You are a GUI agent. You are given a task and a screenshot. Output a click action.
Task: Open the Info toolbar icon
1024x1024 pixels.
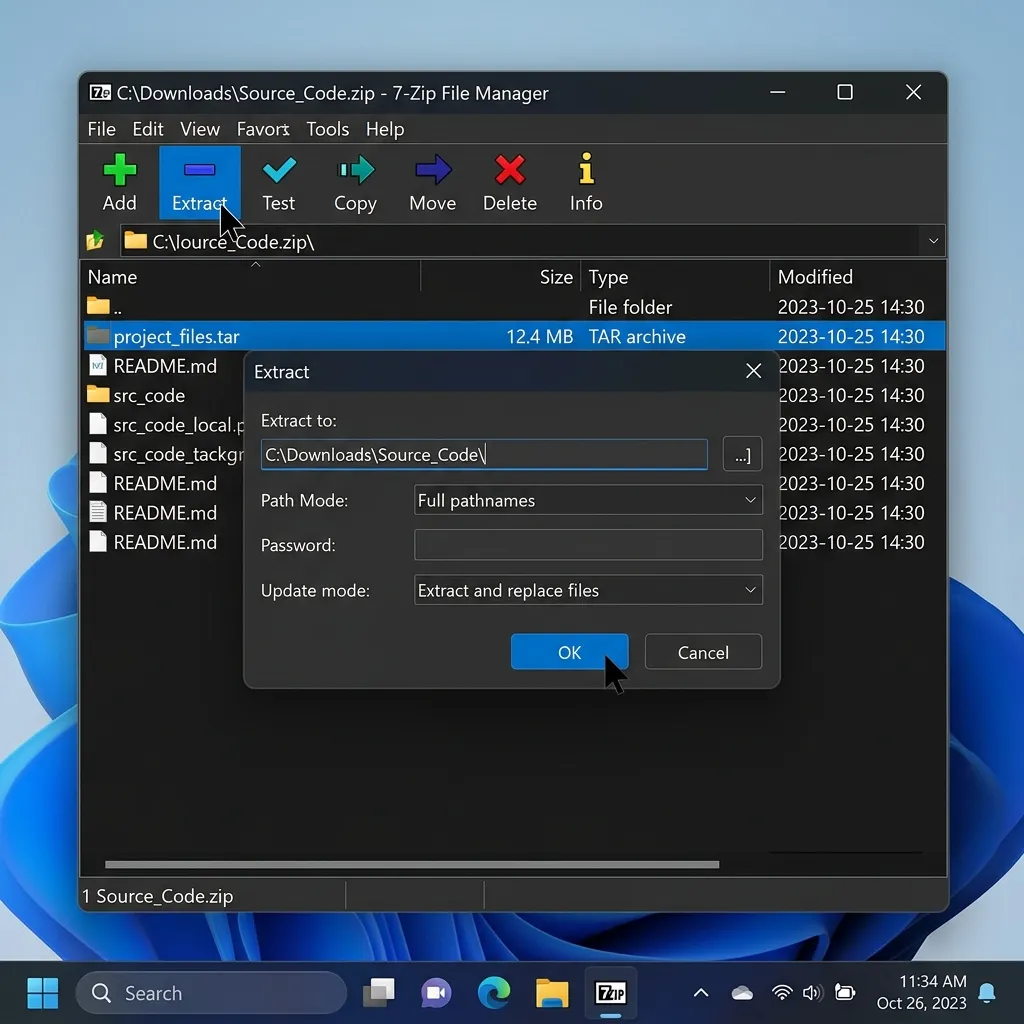tap(586, 168)
